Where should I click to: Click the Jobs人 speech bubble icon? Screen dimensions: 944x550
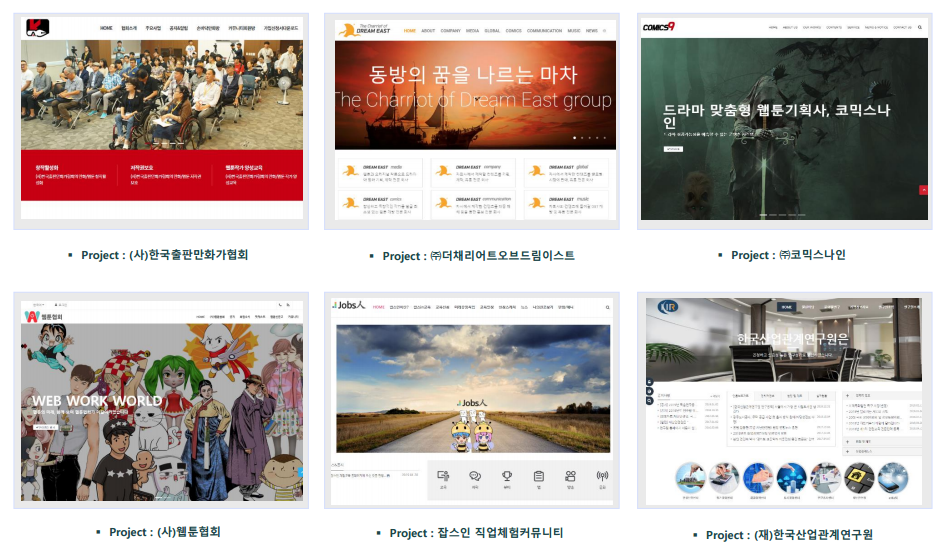(x=475, y=476)
